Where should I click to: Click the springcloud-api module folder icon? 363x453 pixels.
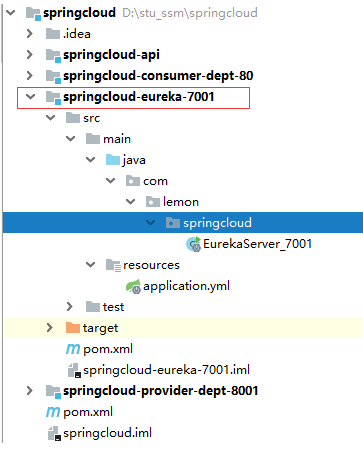[54, 55]
